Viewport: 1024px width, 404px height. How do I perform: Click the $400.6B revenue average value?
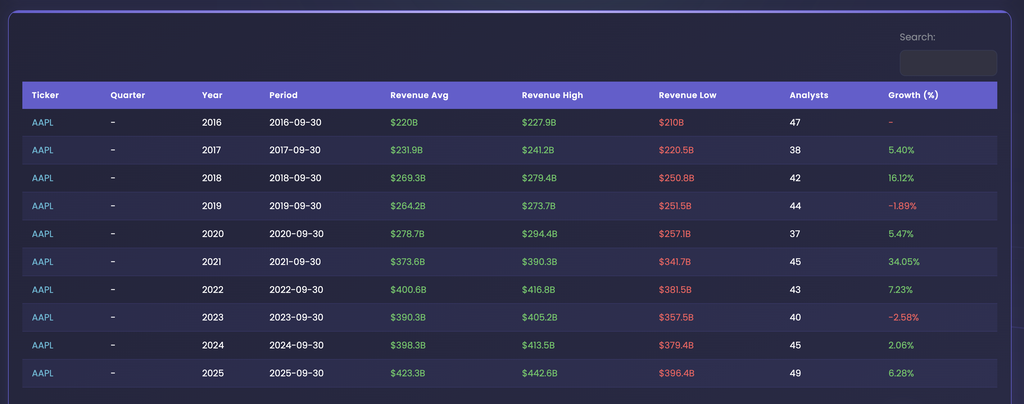[x=409, y=290]
